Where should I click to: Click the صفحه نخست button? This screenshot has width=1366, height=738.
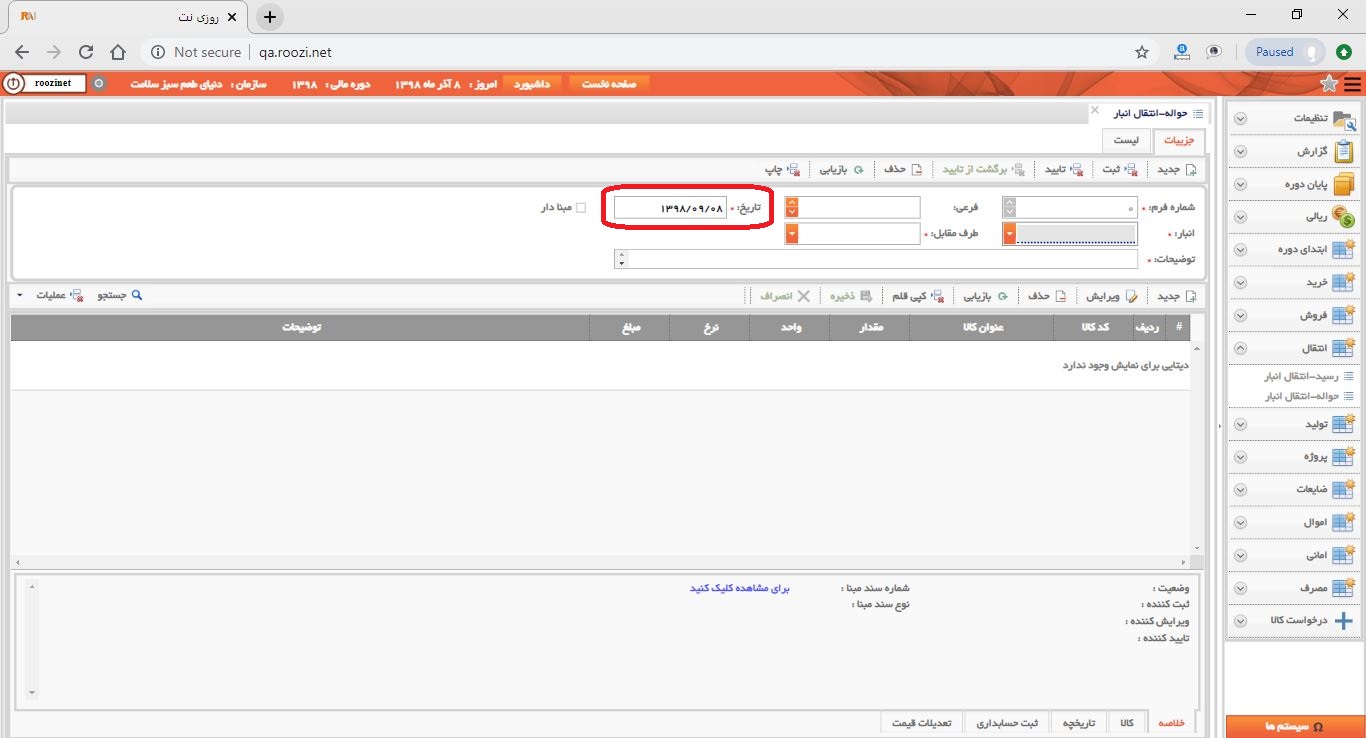point(609,84)
